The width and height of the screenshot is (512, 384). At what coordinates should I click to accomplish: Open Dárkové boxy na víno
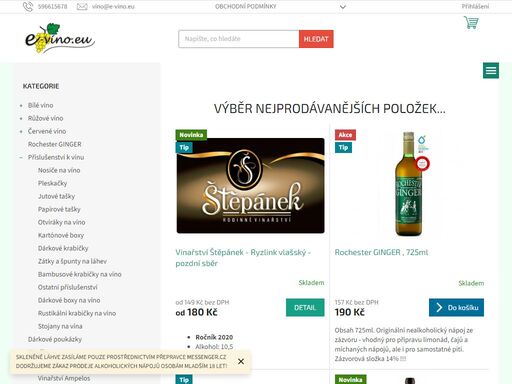click(69, 300)
